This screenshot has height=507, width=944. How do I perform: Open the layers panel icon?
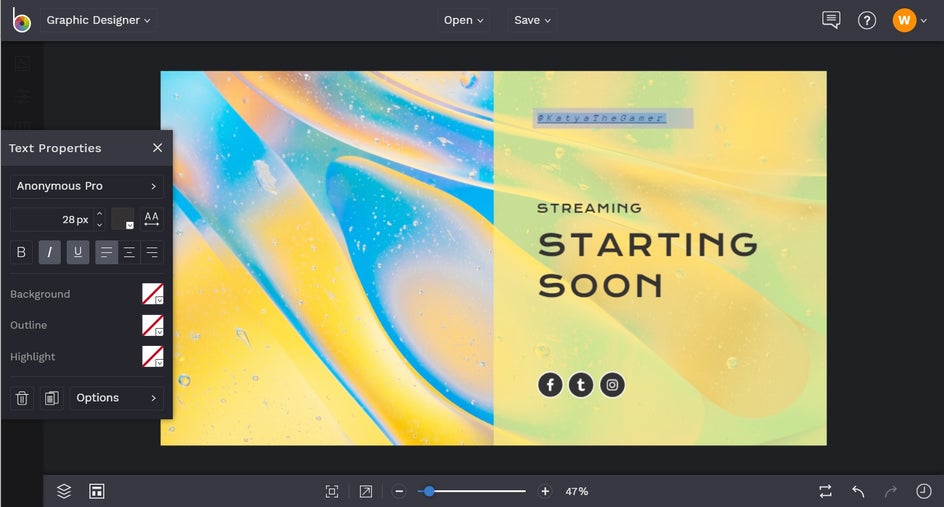[x=64, y=491]
